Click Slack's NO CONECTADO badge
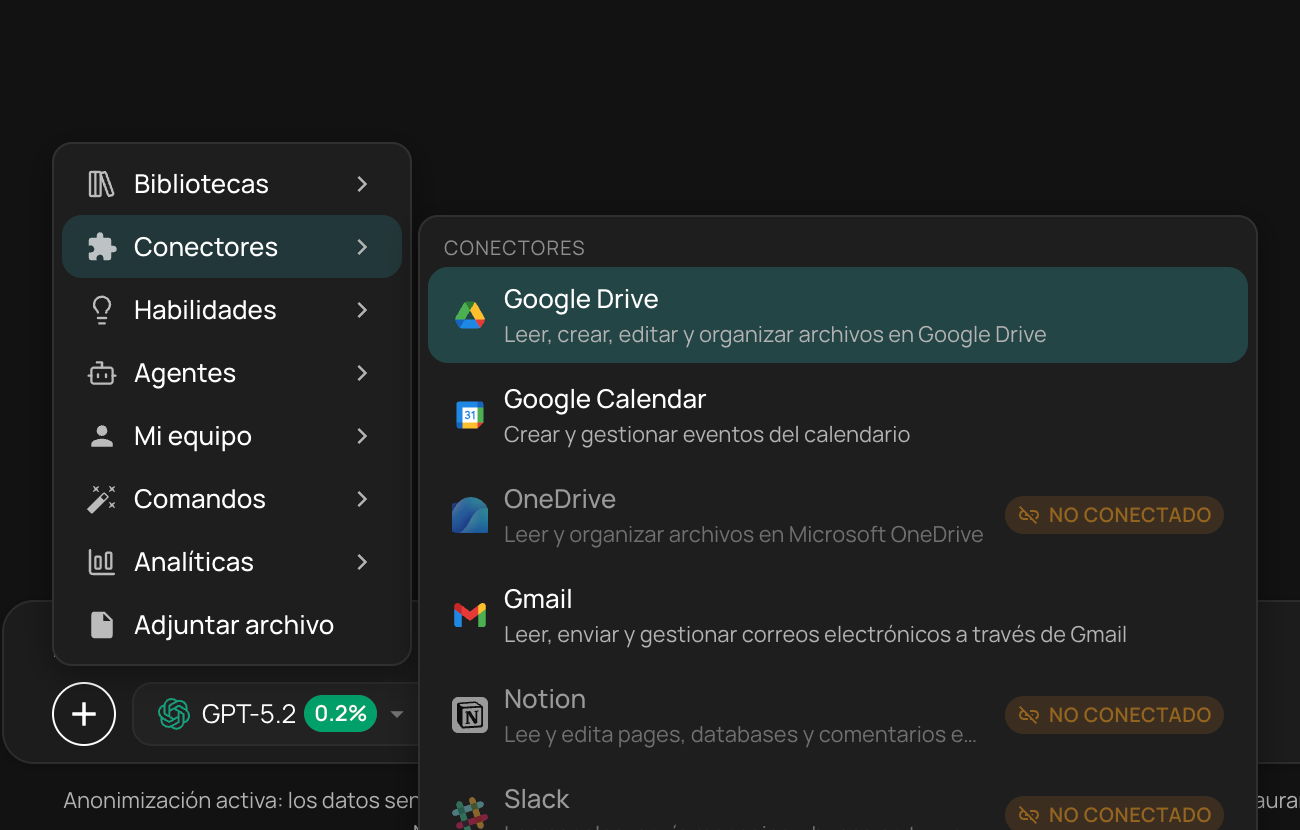This screenshot has width=1300, height=830. point(1114,814)
